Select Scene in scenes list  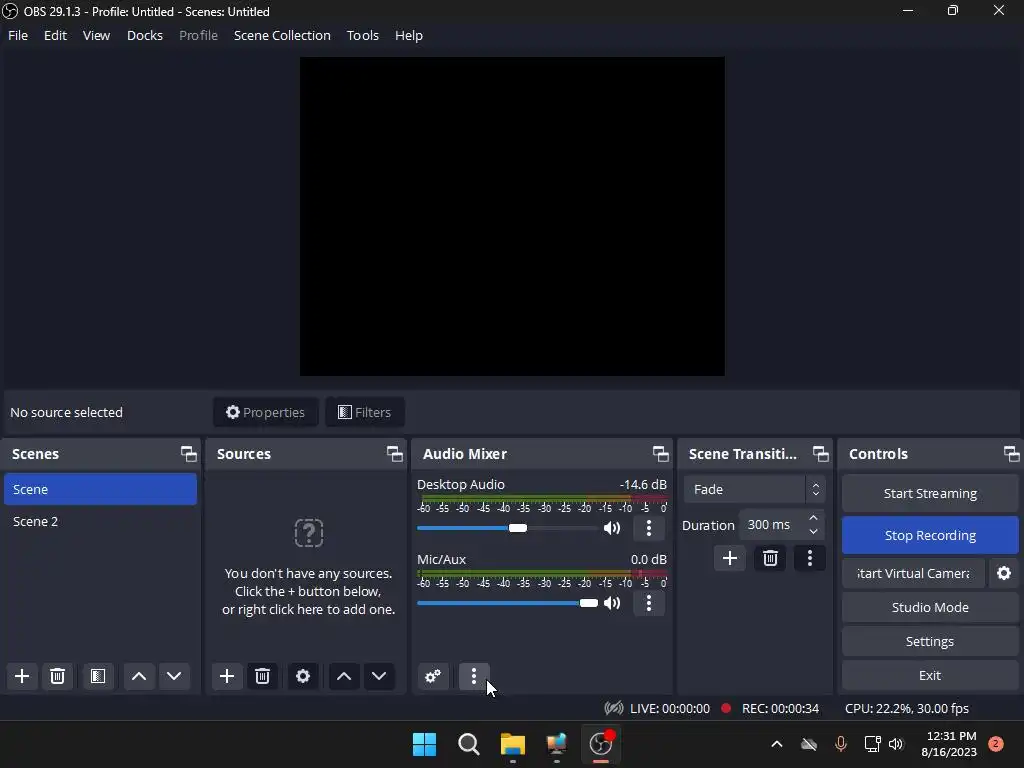click(100, 489)
